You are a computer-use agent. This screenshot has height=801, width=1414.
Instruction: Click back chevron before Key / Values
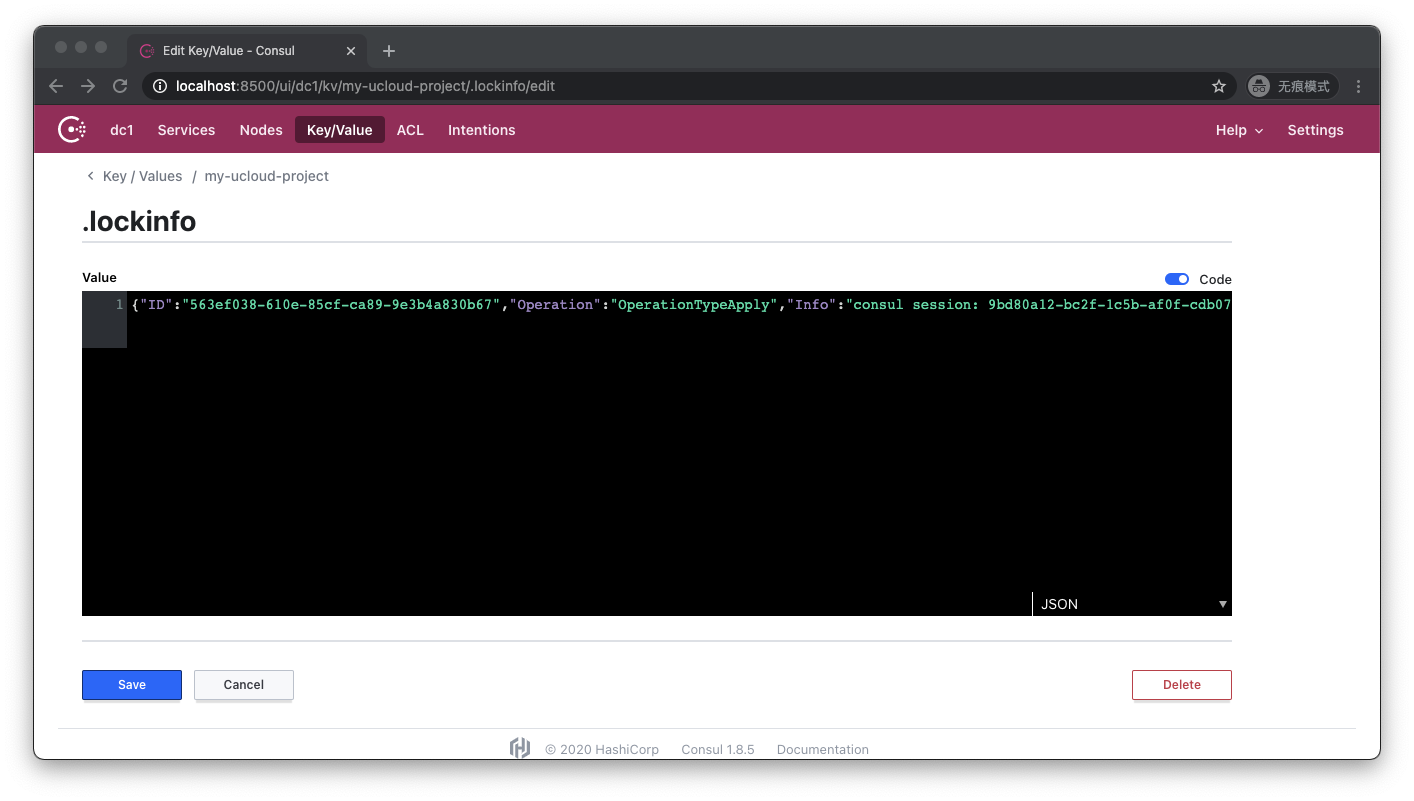point(91,176)
